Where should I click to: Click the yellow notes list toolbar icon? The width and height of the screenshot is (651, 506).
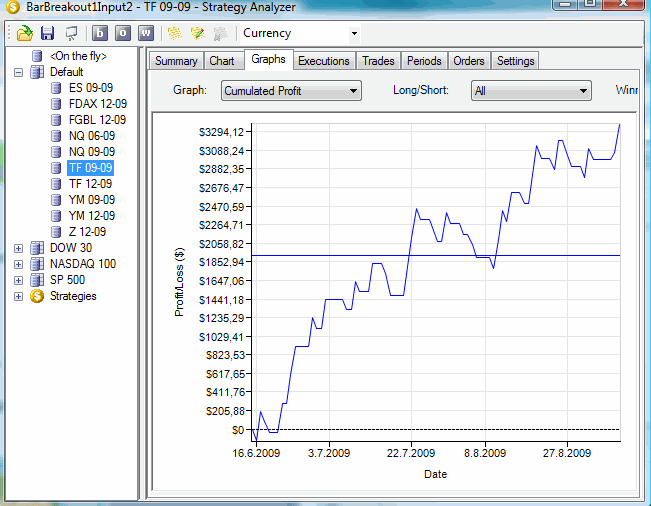(174, 33)
